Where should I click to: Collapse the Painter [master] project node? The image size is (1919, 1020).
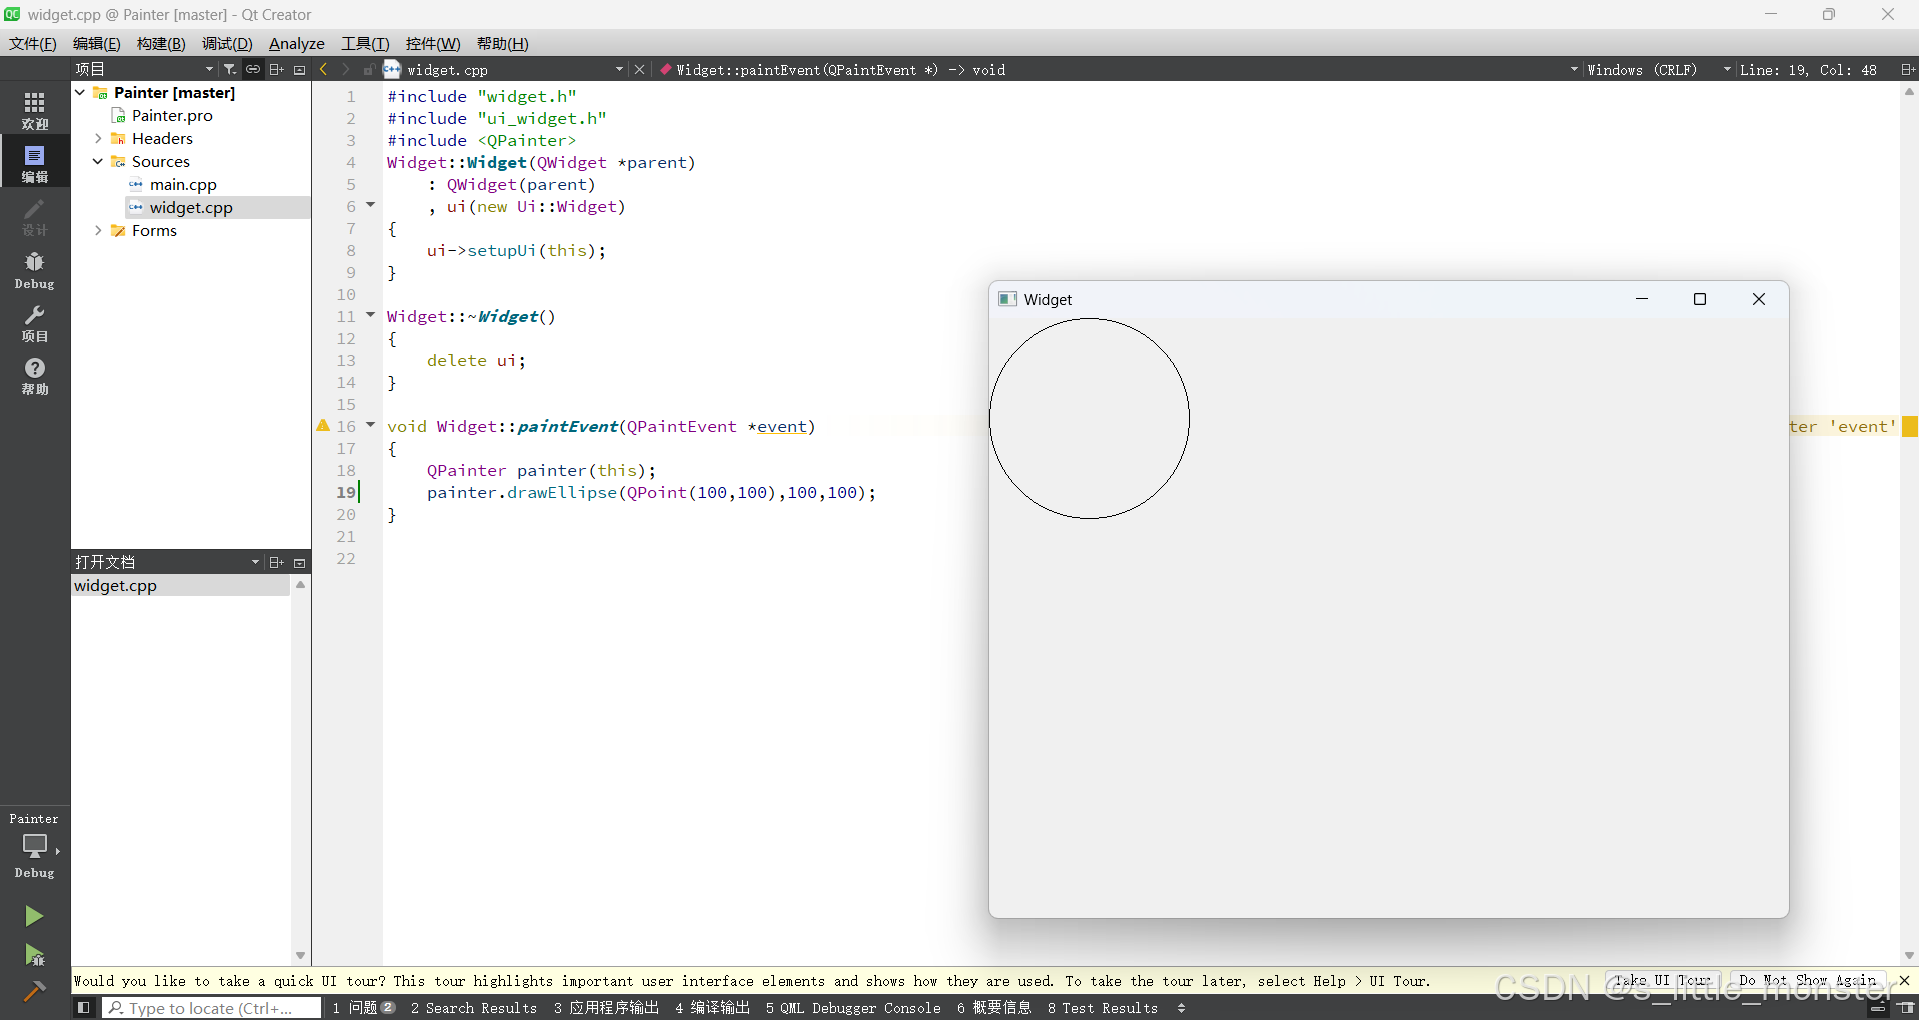tap(80, 92)
